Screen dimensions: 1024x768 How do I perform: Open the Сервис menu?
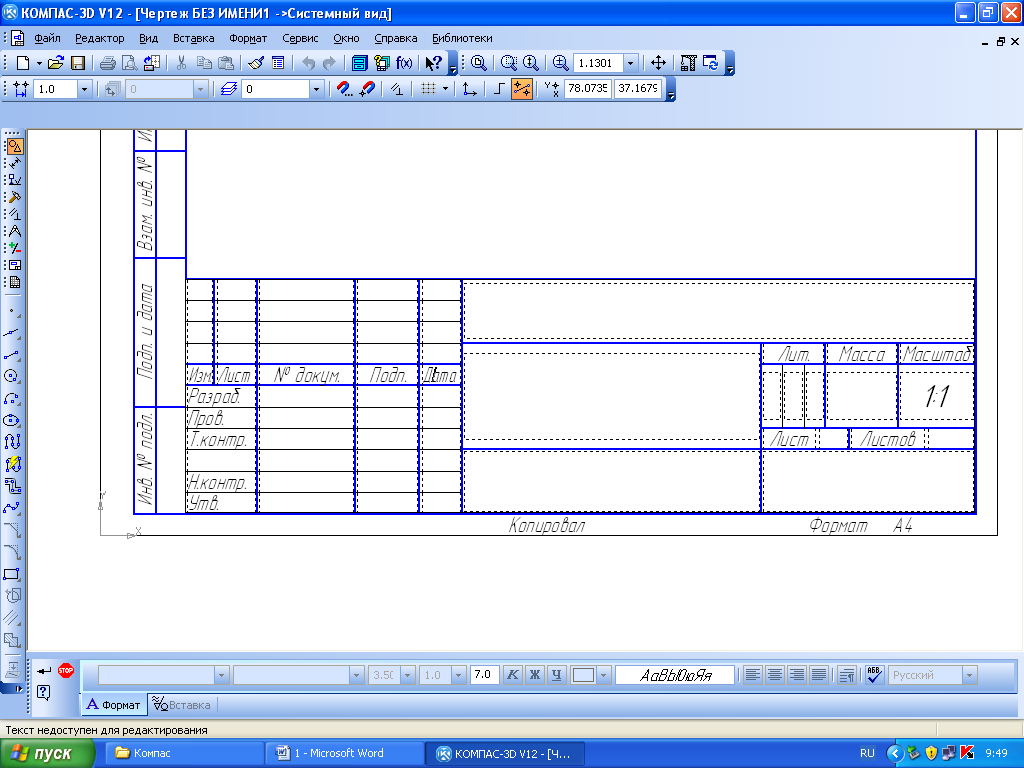pos(300,38)
